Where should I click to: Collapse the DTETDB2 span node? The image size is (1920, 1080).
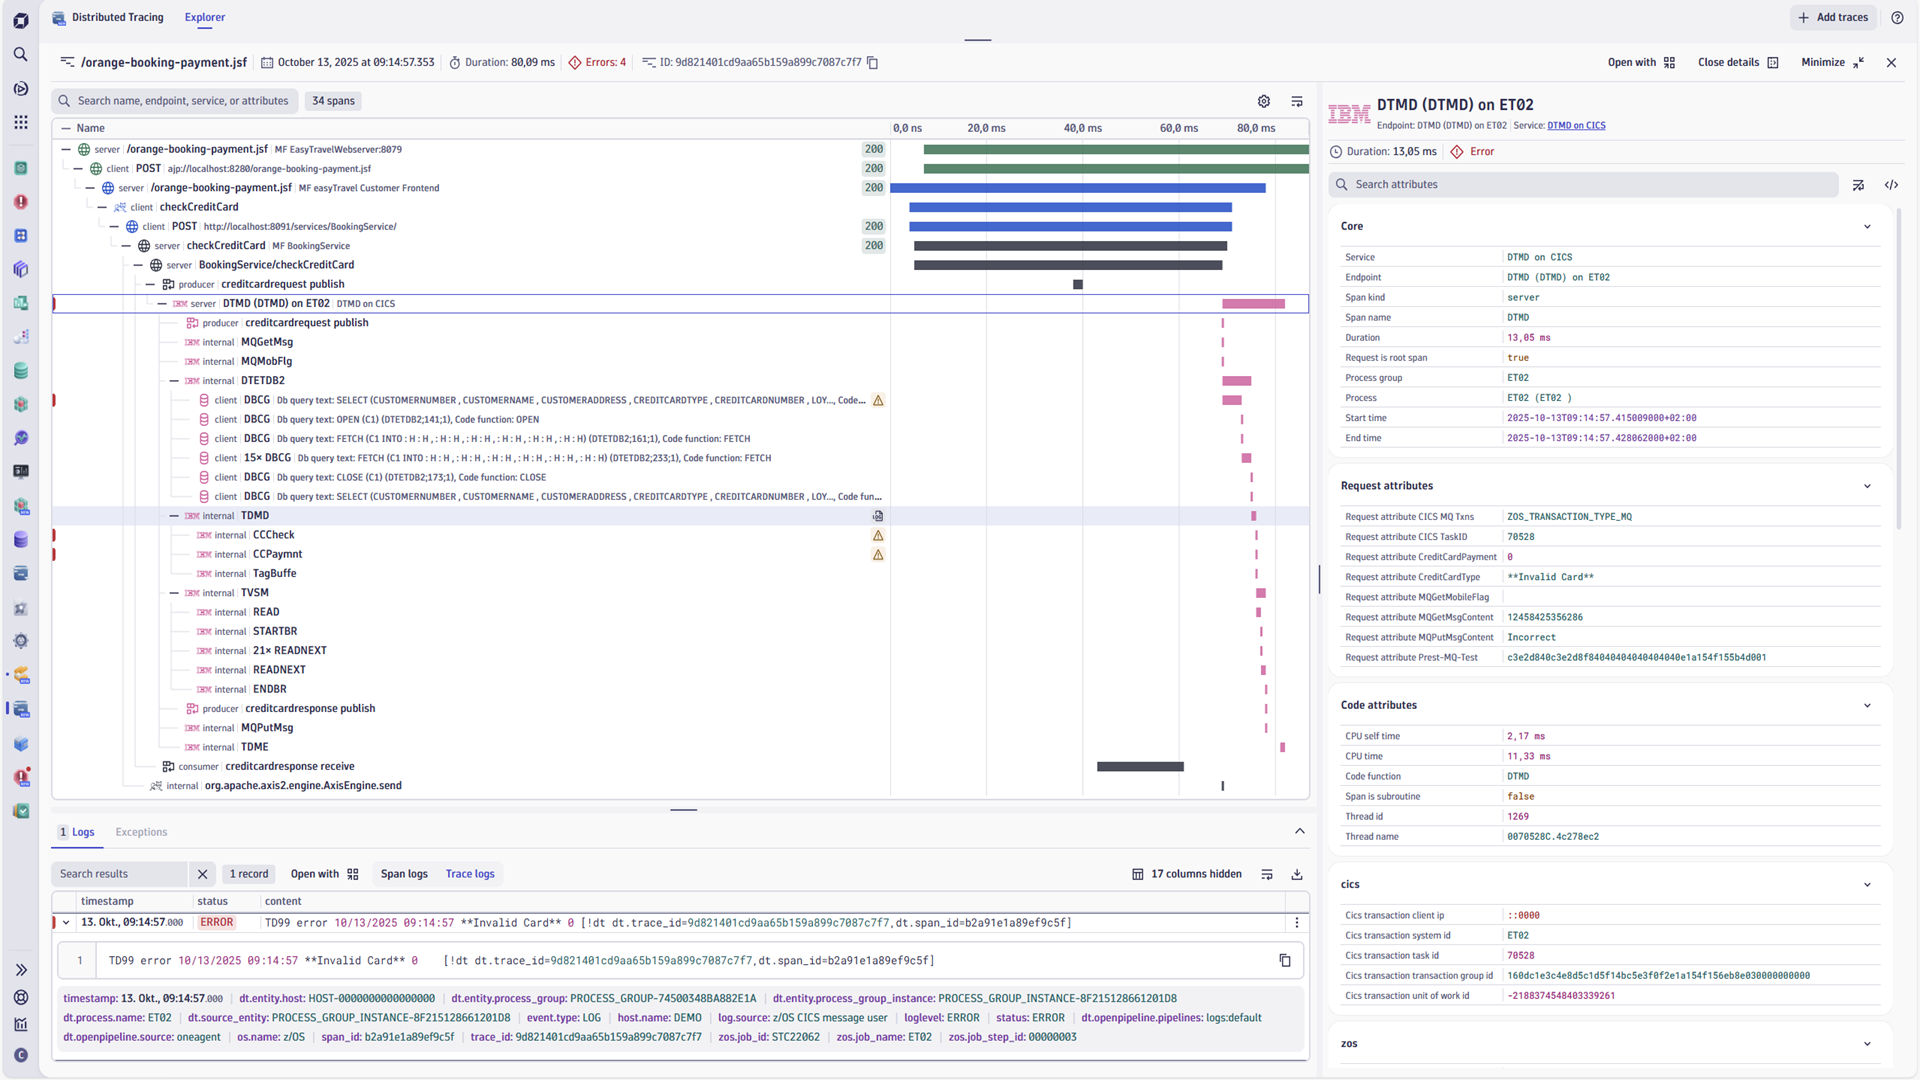click(x=174, y=381)
